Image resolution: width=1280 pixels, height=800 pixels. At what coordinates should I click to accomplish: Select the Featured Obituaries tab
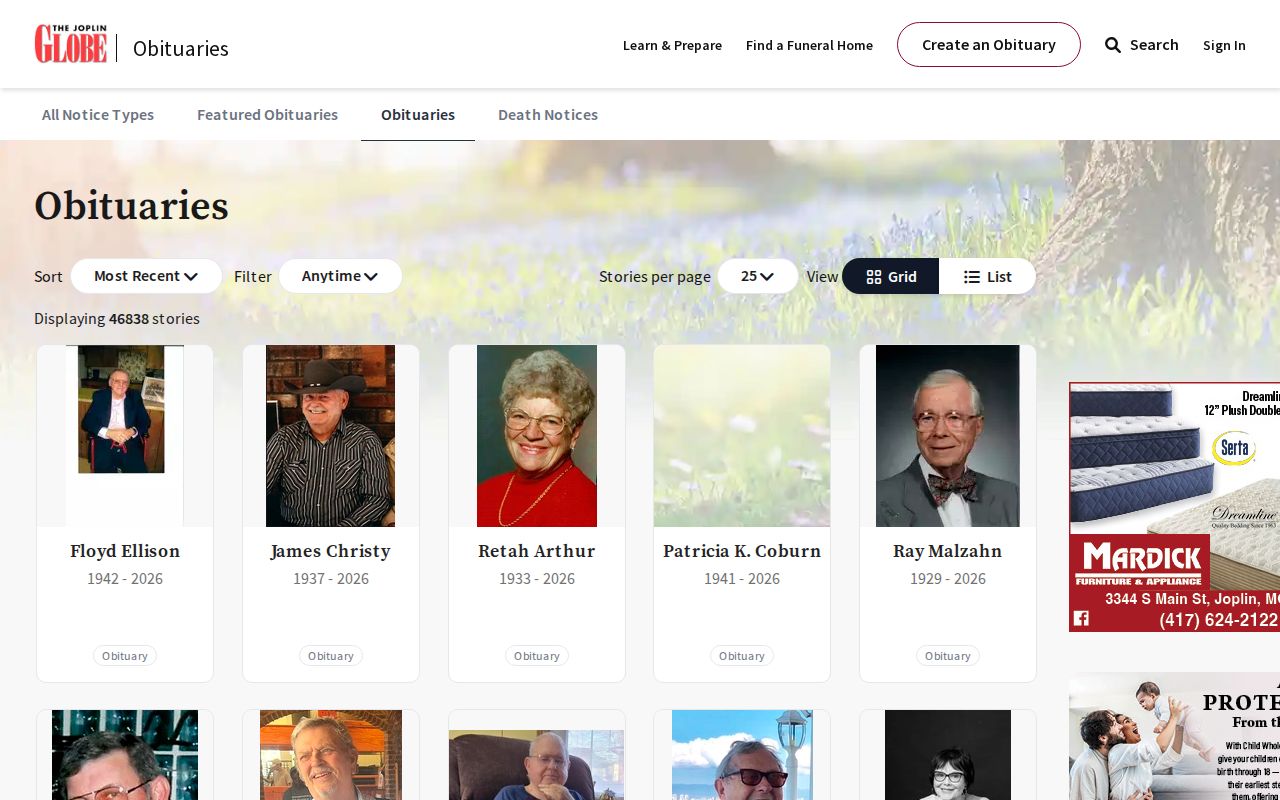(267, 115)
